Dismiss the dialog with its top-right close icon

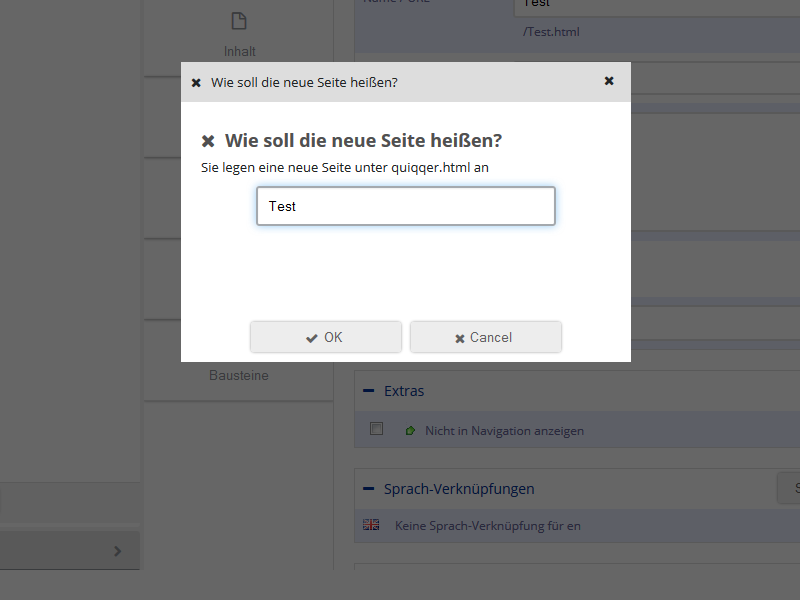[x=609, y=81]
